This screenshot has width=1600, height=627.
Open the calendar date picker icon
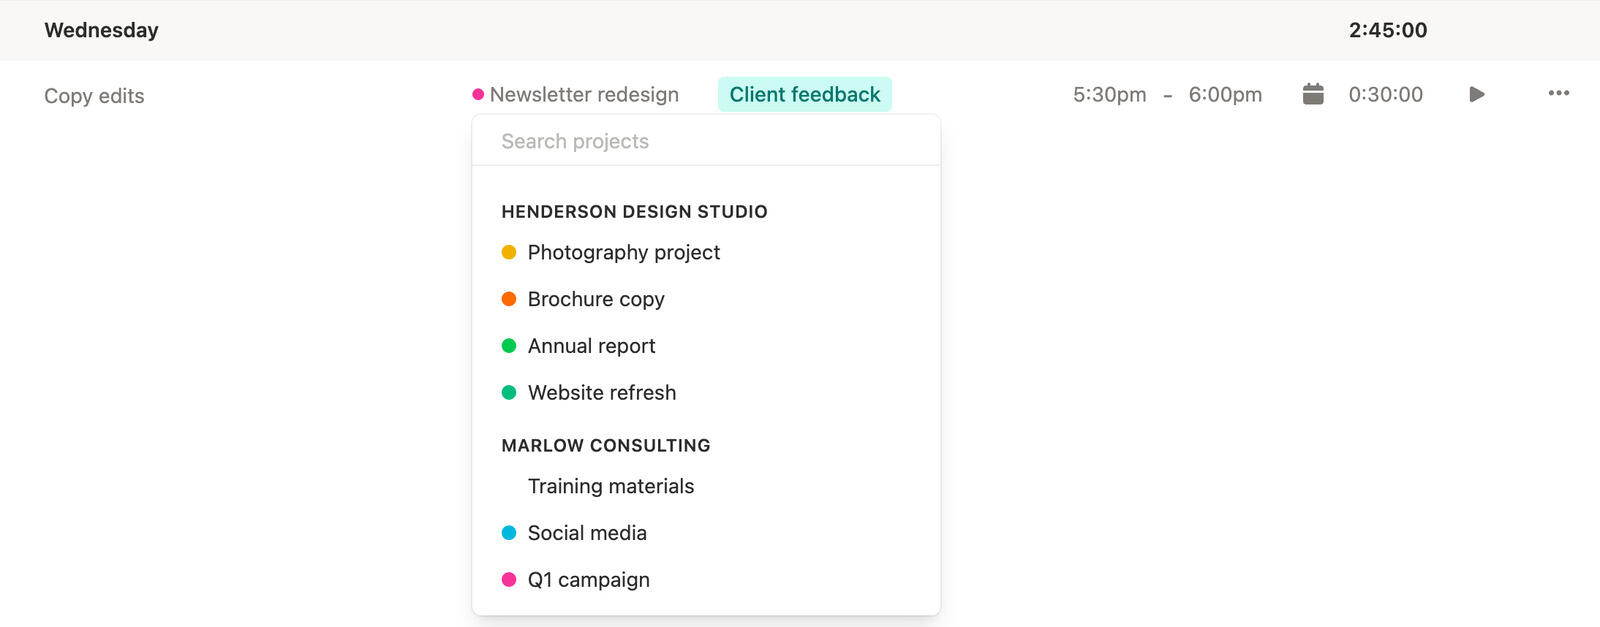click(1313, 94)
